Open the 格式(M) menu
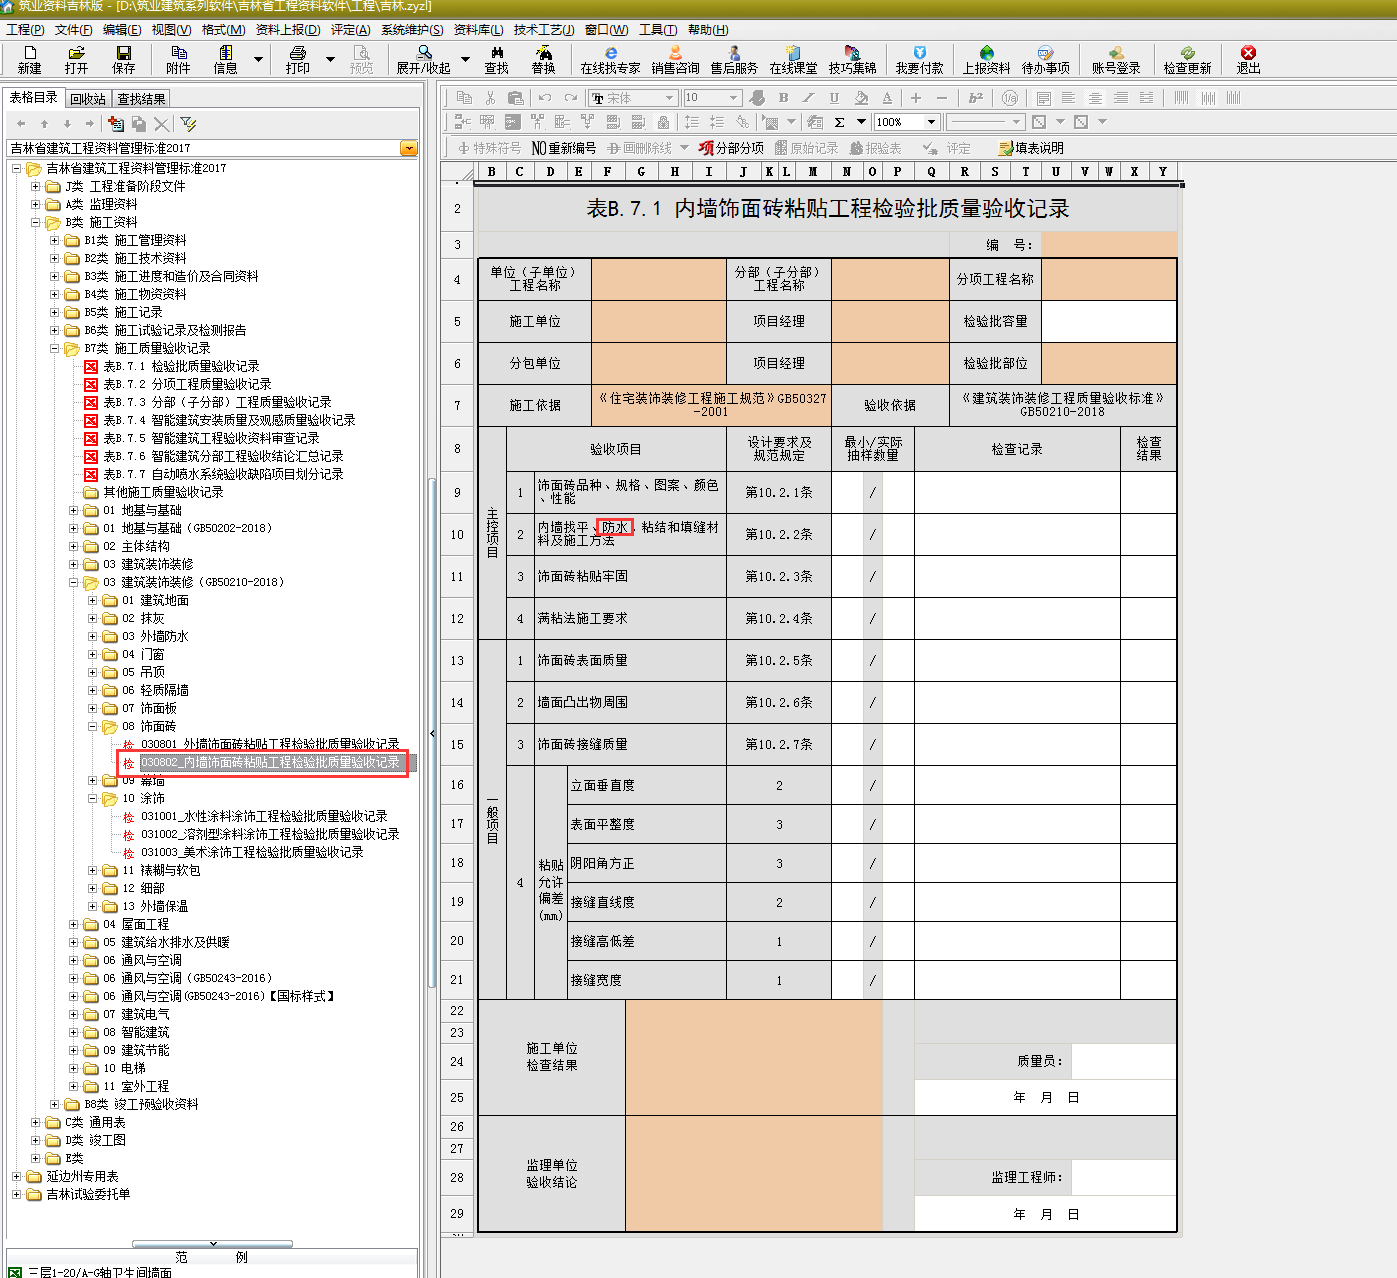The height and width of the screenshot is (1278, 1397). point(223,30)
